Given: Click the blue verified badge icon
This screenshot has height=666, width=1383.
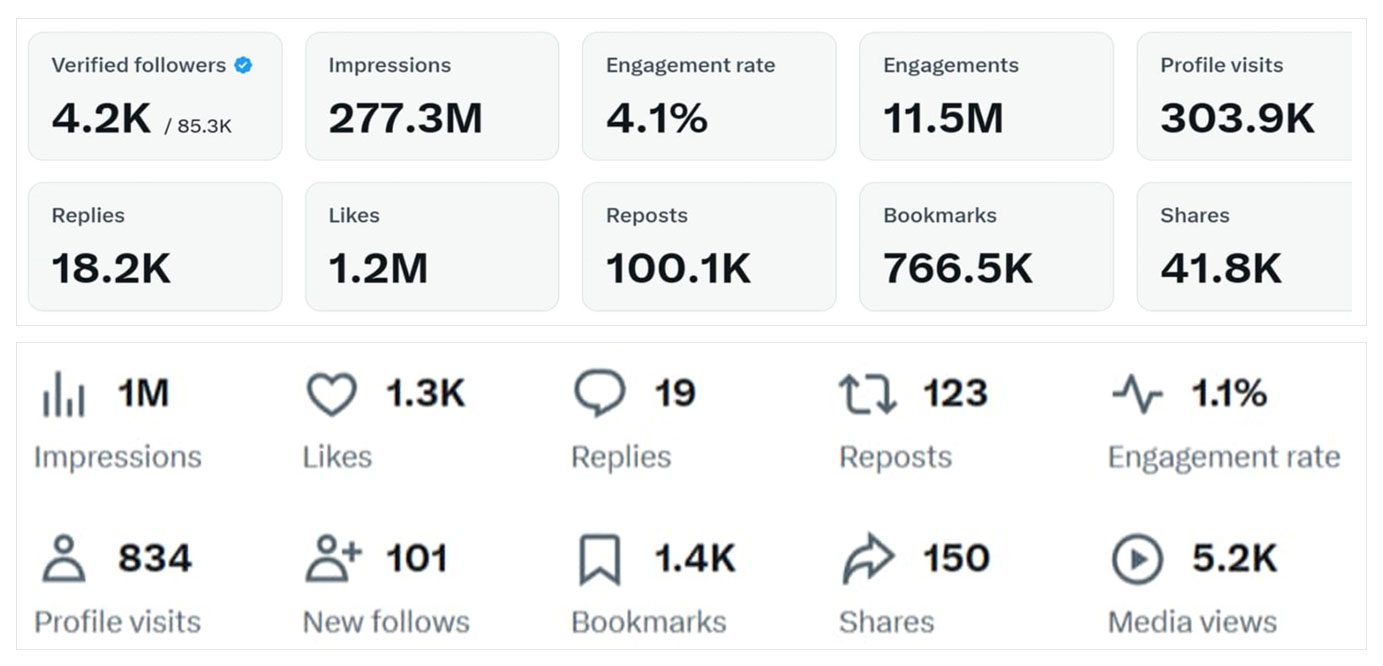Looking at the screenshot, I should [243, 66].
